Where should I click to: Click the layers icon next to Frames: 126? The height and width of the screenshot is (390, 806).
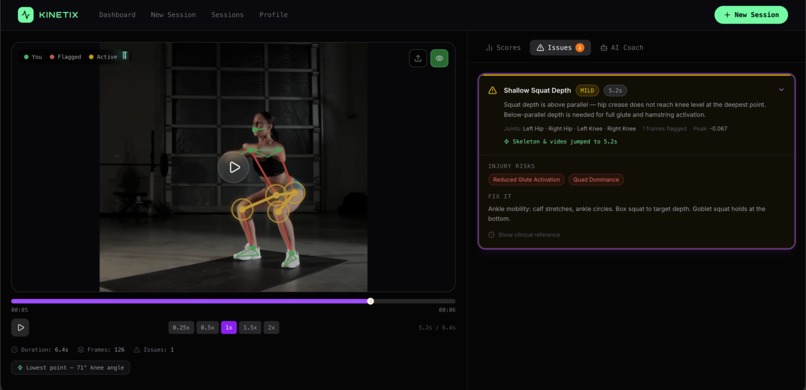[81, 349]
